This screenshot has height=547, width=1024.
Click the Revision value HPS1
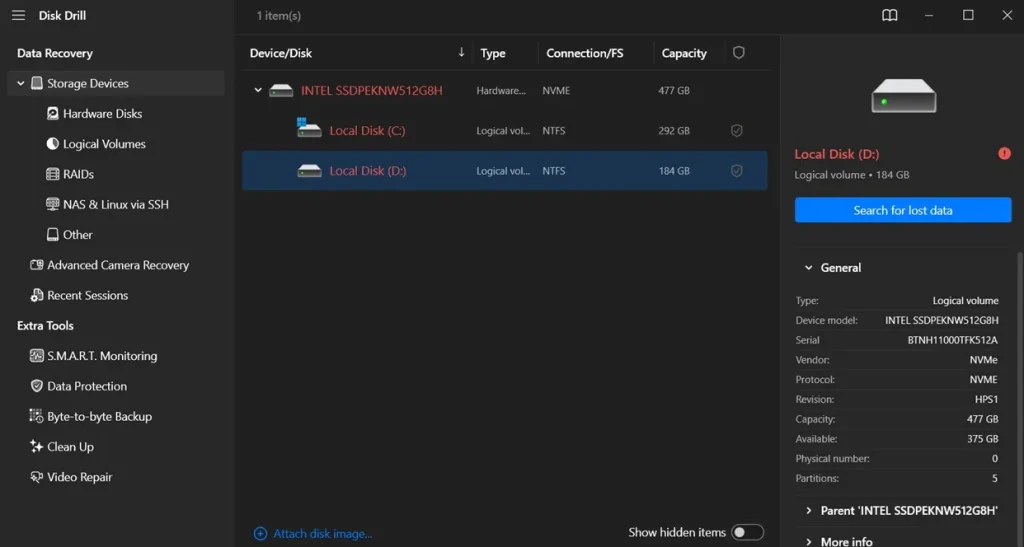tap(986, 399)
